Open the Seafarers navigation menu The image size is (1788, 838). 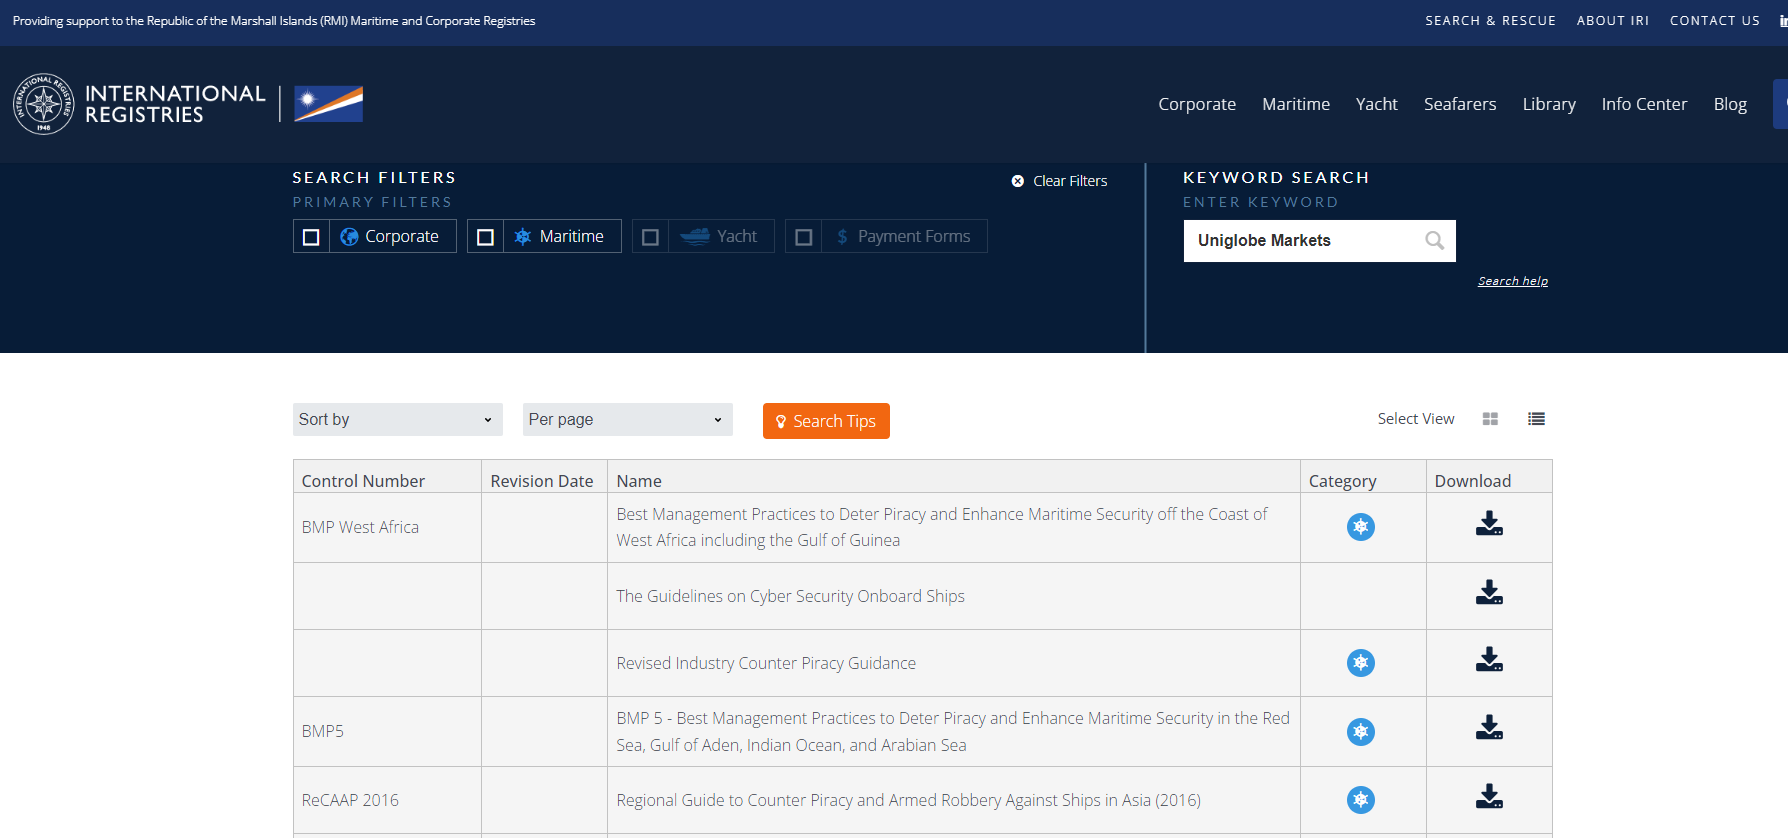coord(1459,104)
